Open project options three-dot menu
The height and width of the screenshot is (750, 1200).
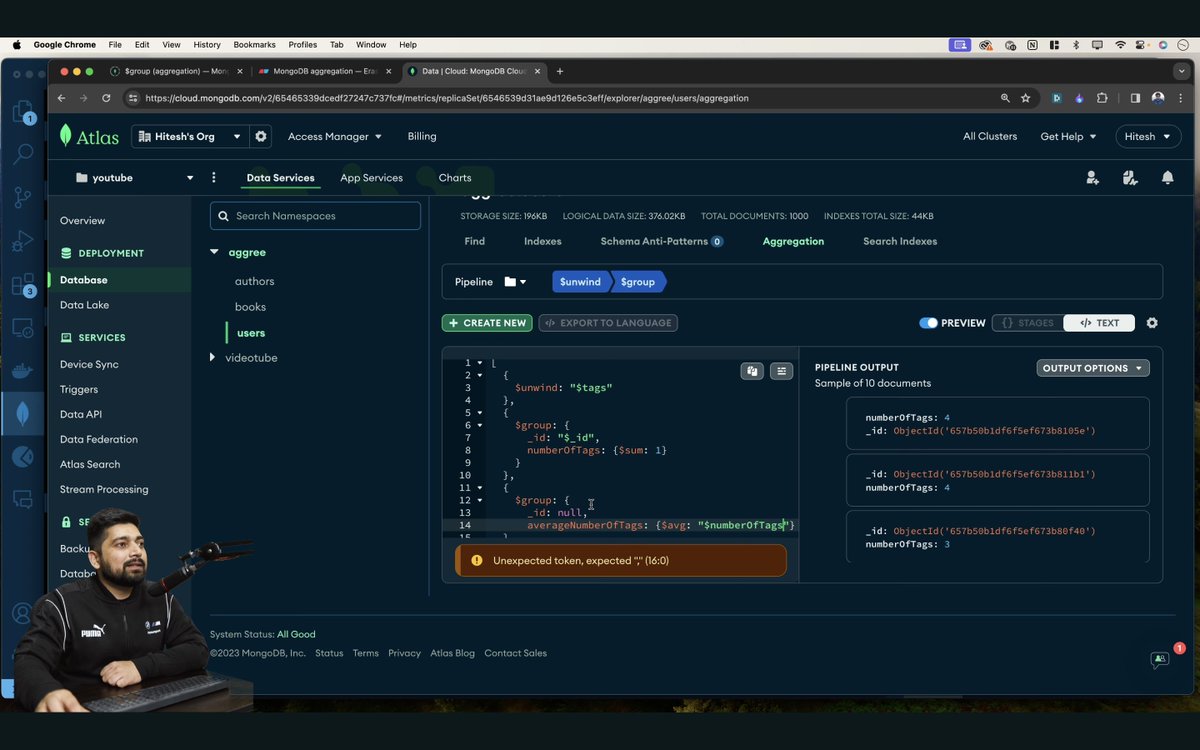coord(213,178)
